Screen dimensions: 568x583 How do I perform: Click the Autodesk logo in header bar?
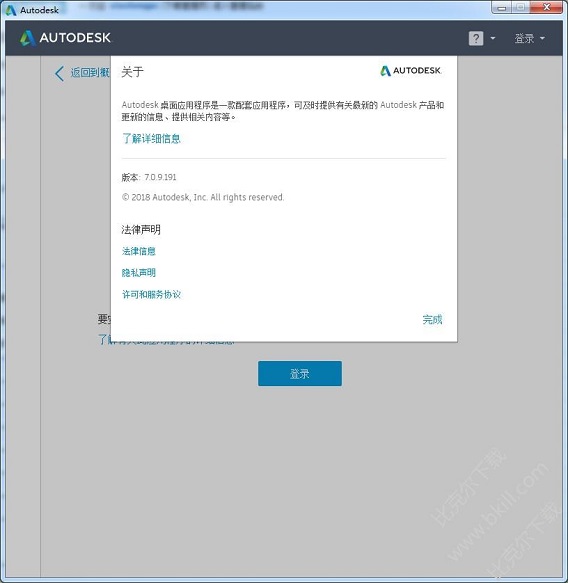click(x=65, y=38)
